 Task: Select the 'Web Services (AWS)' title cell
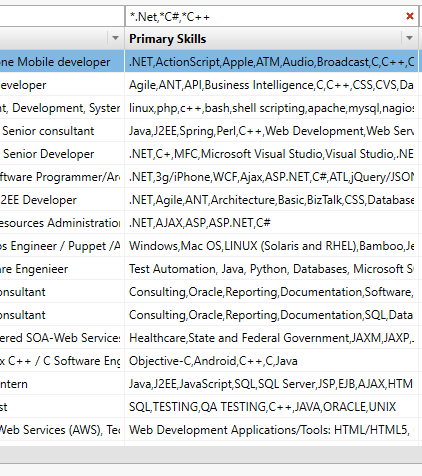pyautogui.click(x=62, y=430)
